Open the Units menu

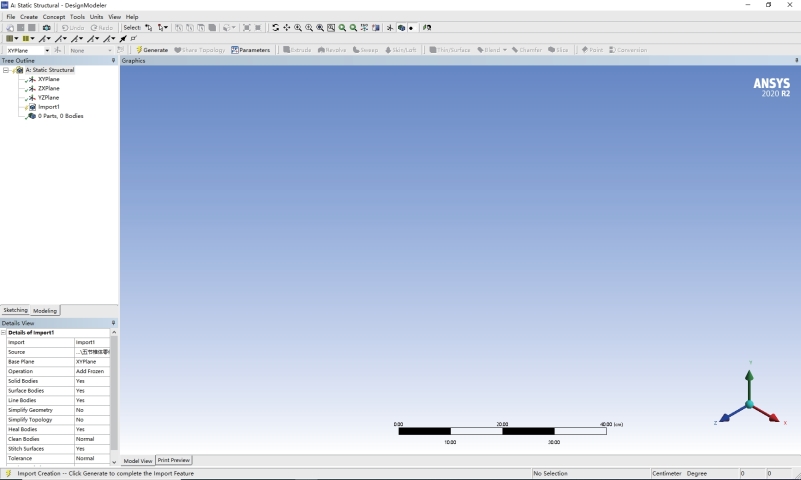point(97,16)
